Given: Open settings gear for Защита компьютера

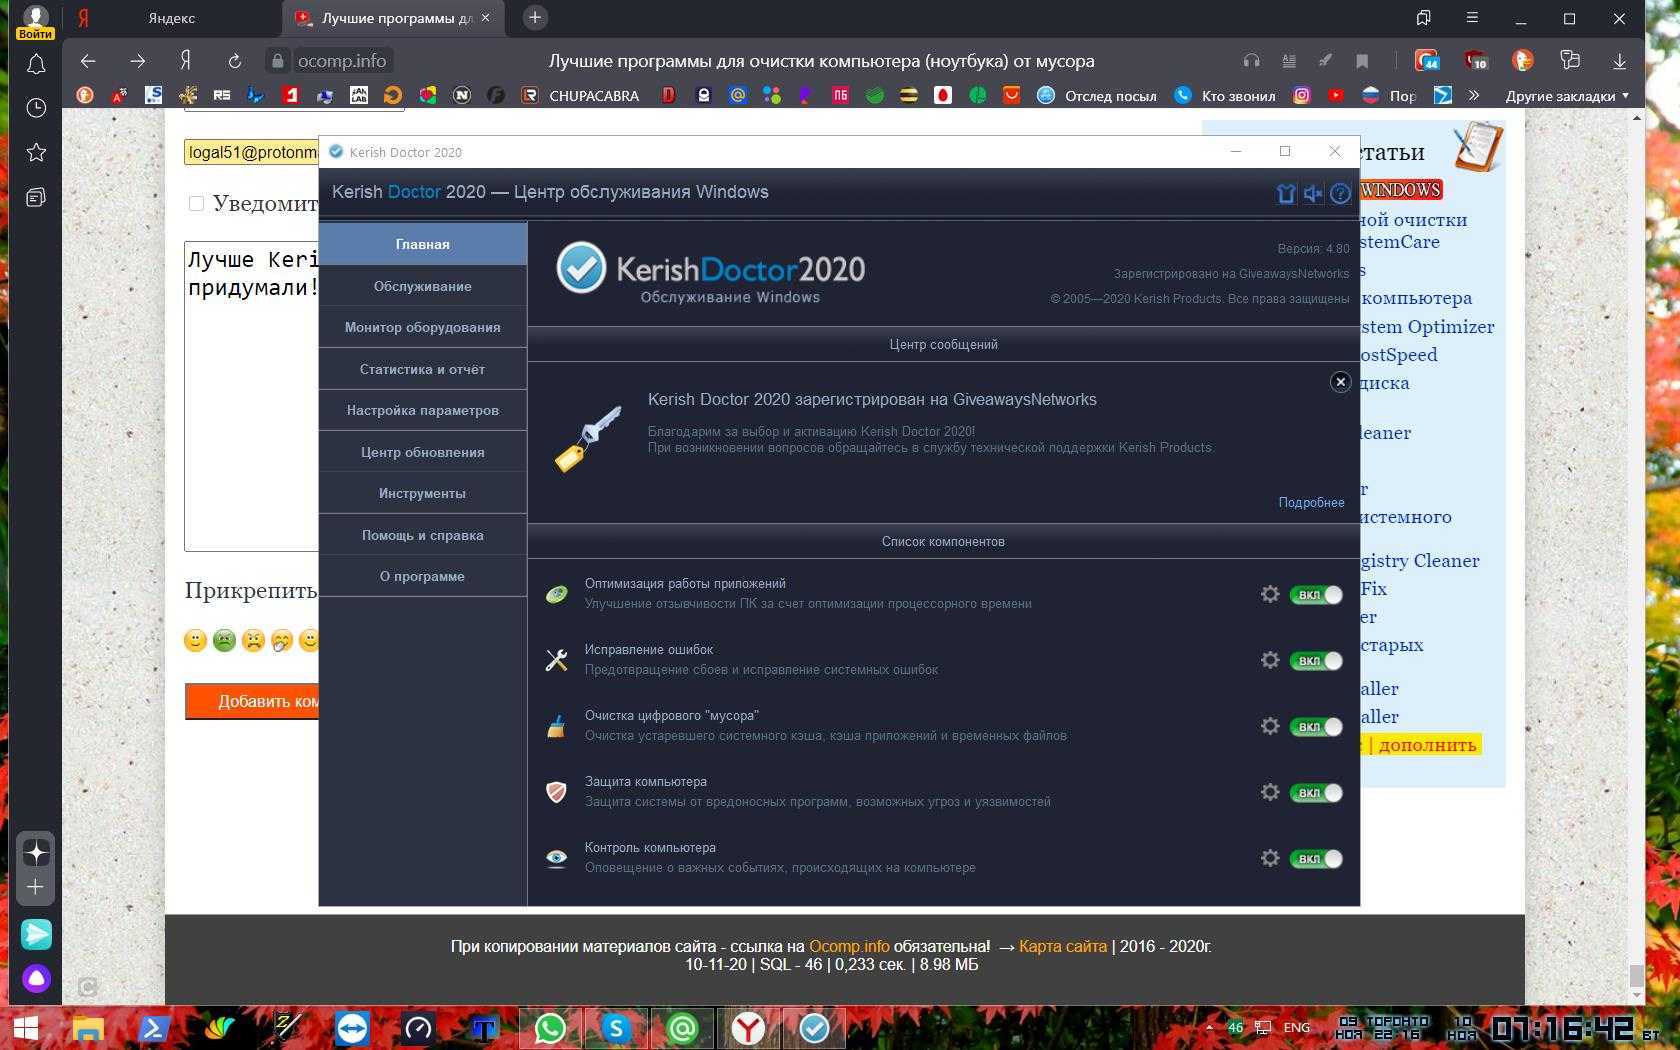Looking at the screenshot, I should pos(1270,792).
